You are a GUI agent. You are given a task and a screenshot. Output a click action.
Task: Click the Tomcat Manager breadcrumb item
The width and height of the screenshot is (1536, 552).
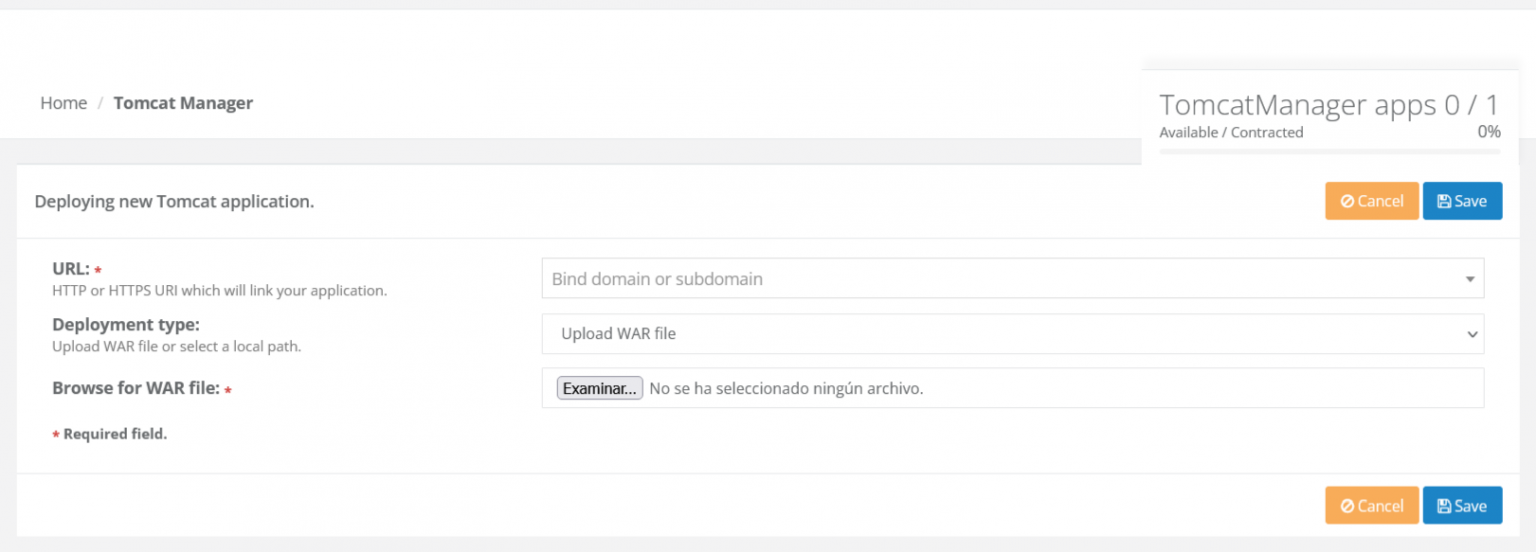click(183, 103)
